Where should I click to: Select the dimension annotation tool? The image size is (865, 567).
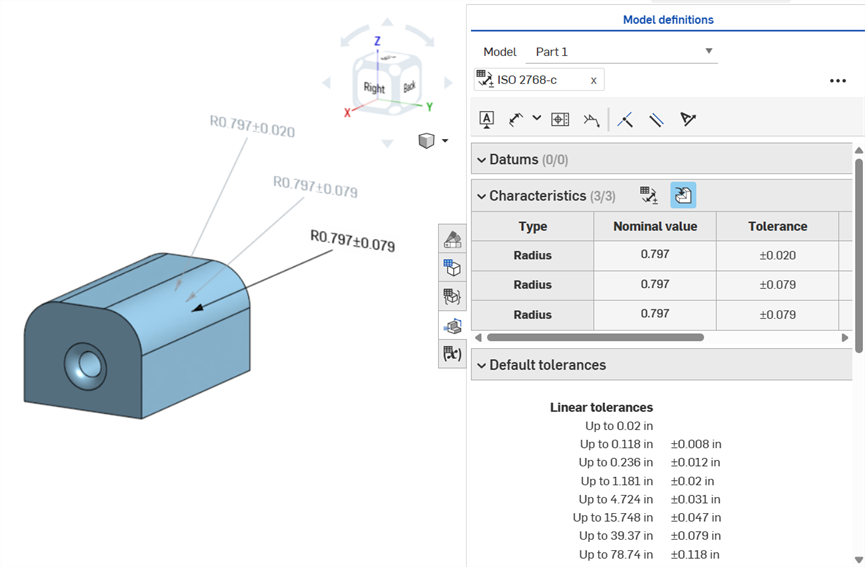click(x=517, y=119)
